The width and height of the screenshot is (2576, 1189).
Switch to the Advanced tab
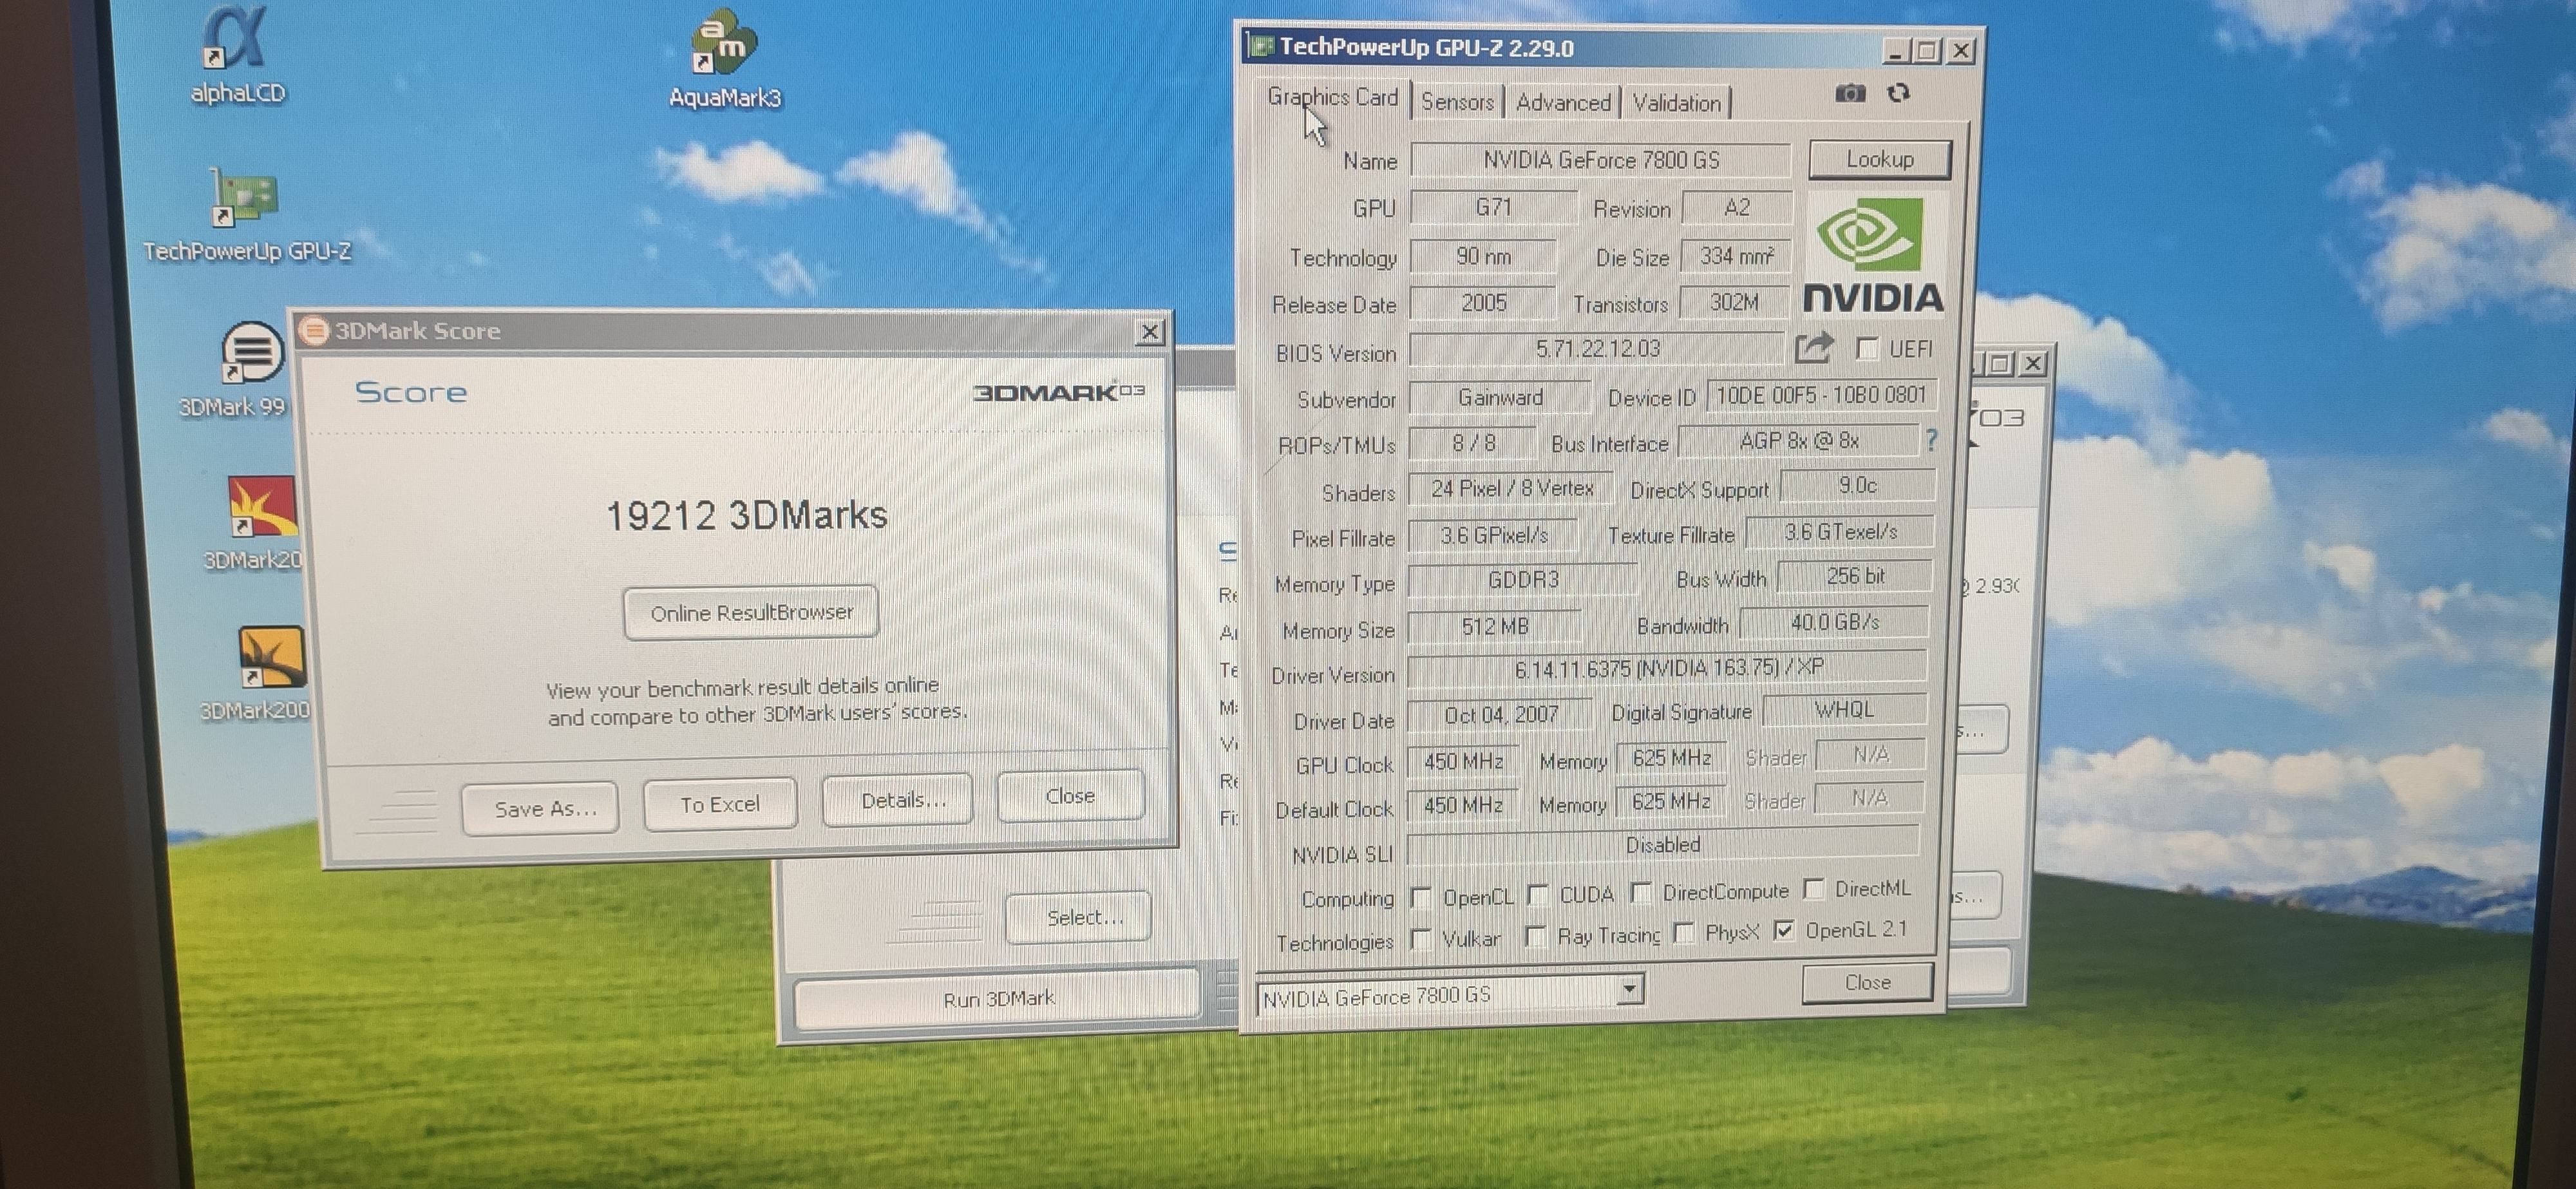coord(1563,102)
